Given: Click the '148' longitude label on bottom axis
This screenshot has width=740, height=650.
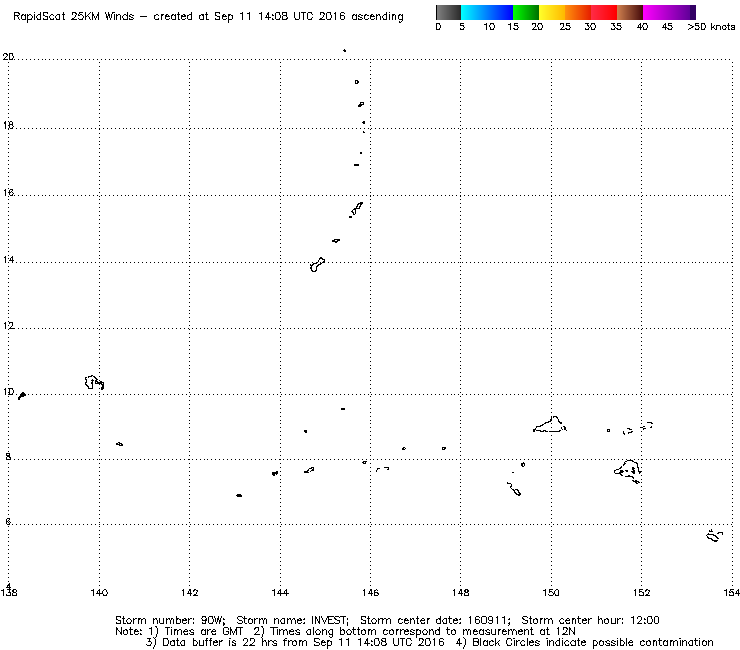Looking at the screenshot, I should point(461,592).
